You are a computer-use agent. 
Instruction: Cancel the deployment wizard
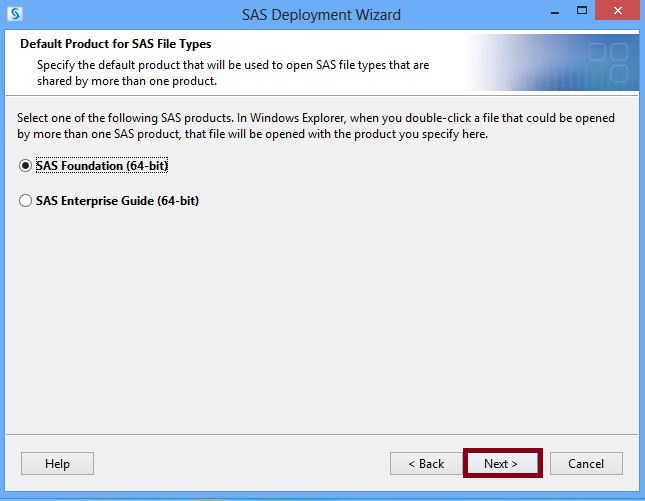click(586, 464)
